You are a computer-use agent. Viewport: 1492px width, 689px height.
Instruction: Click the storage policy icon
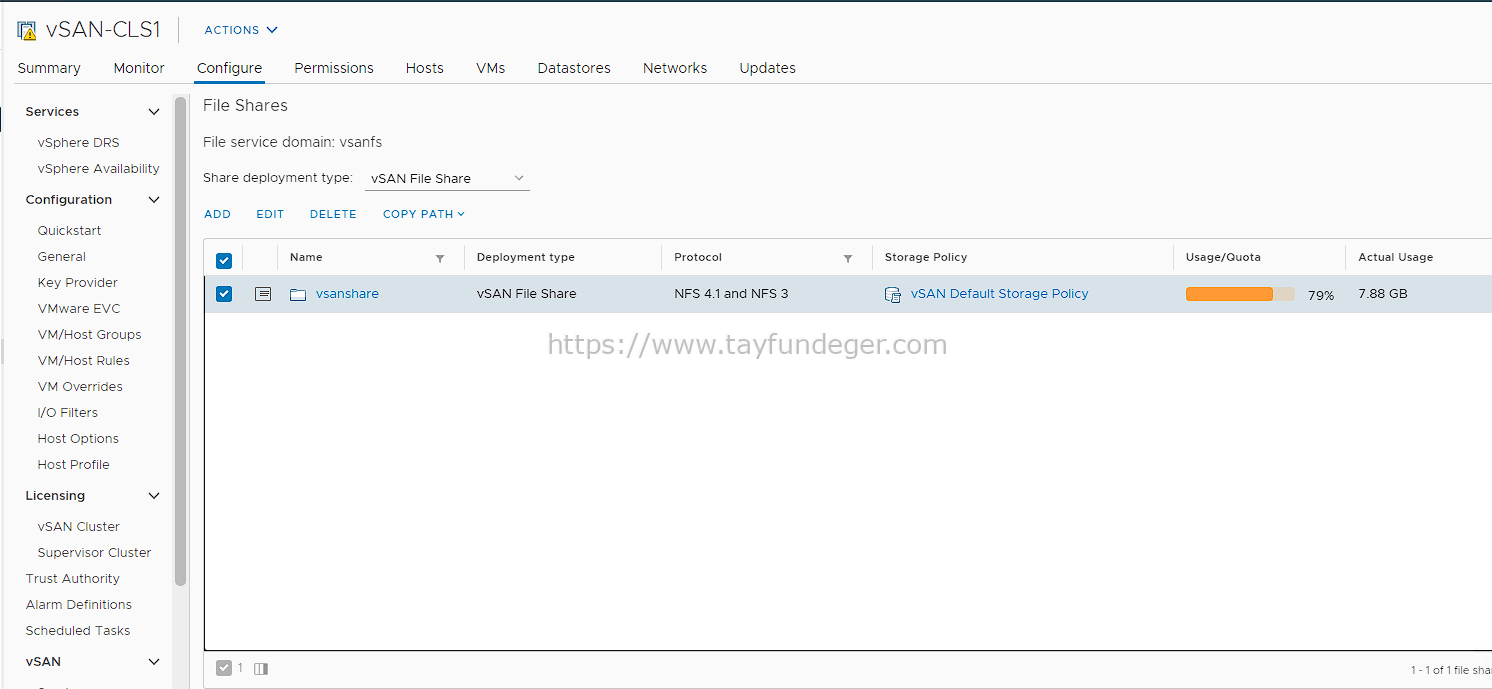coord(893,294)
